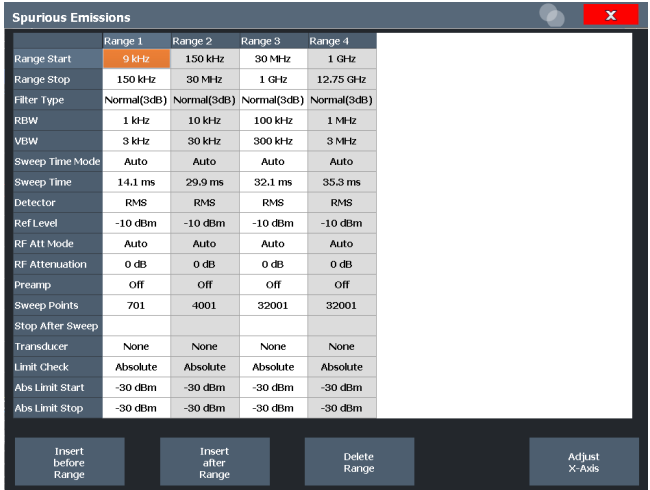Click Range 1 RF Attenuation 0 dB

click(136, 264)
